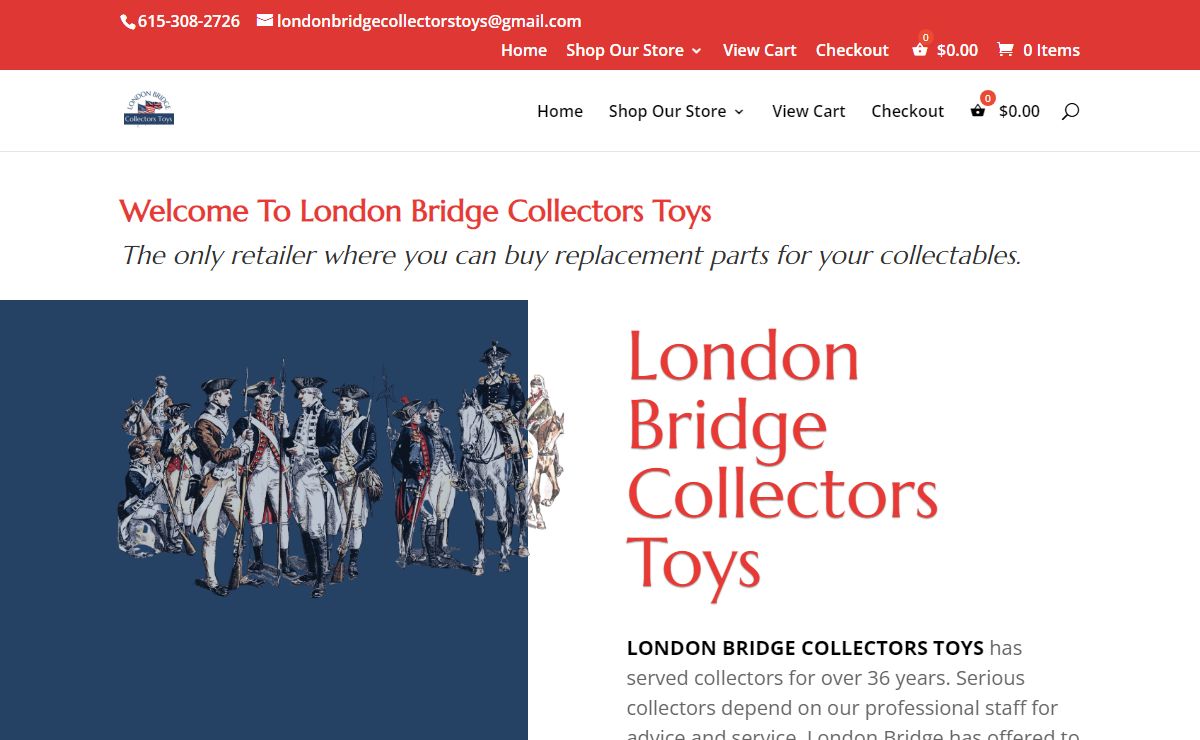Click the 615-308-2726 phone number

pyautogui.click(x=189, y=21)
